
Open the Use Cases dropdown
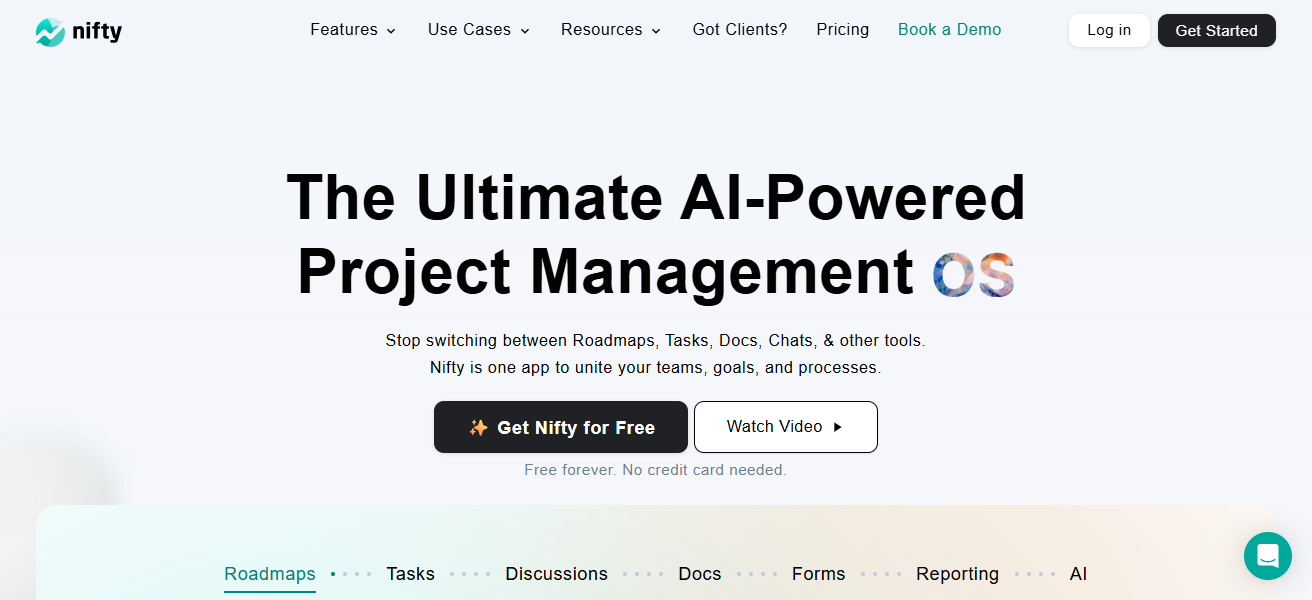[x=478, y=30]
